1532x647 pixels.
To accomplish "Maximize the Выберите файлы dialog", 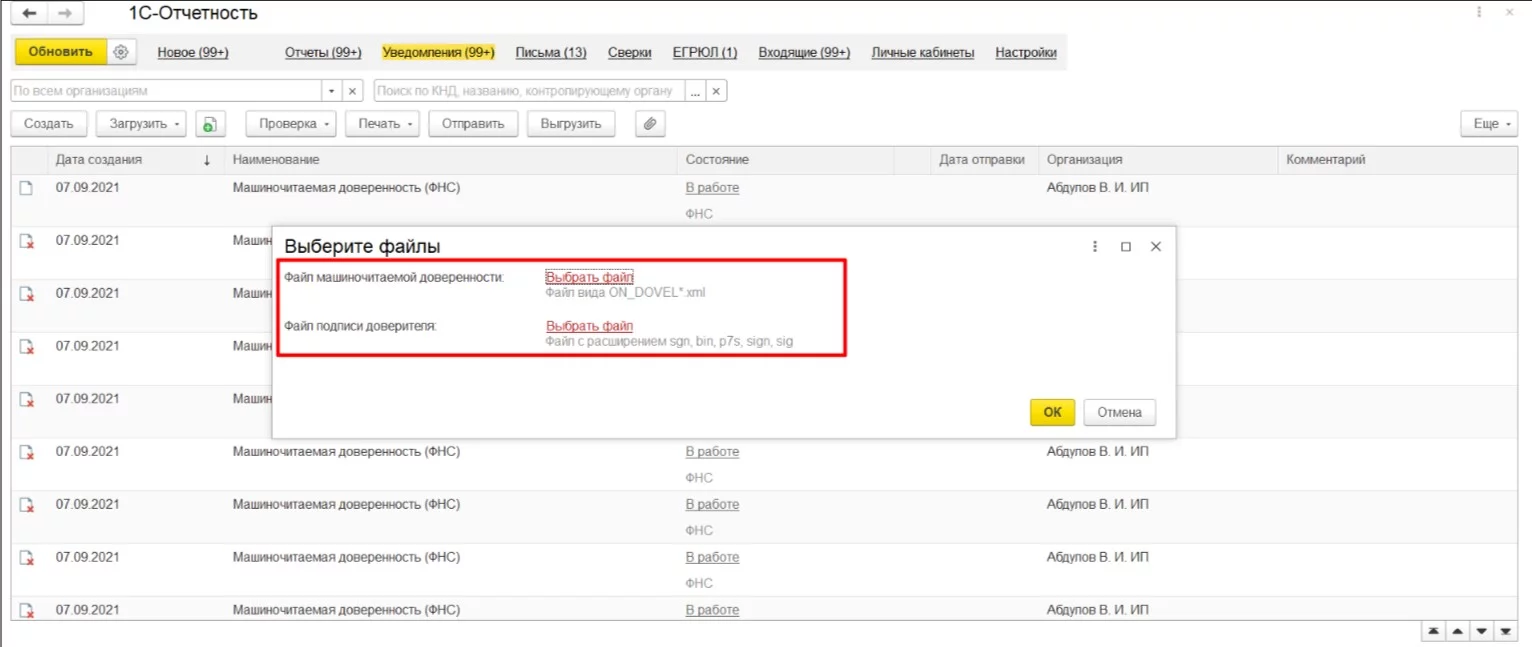I will [1125, 247].
